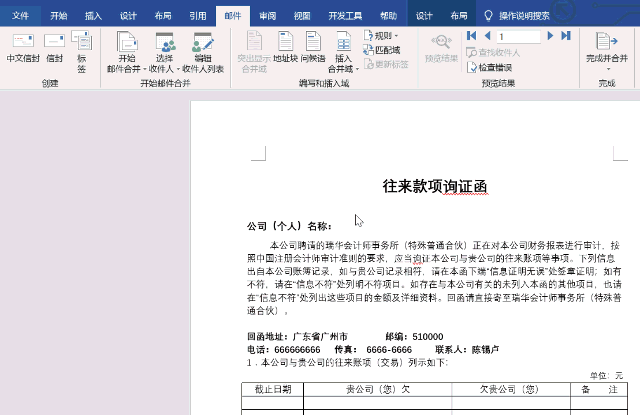Click the record number input field

point(520,36)
